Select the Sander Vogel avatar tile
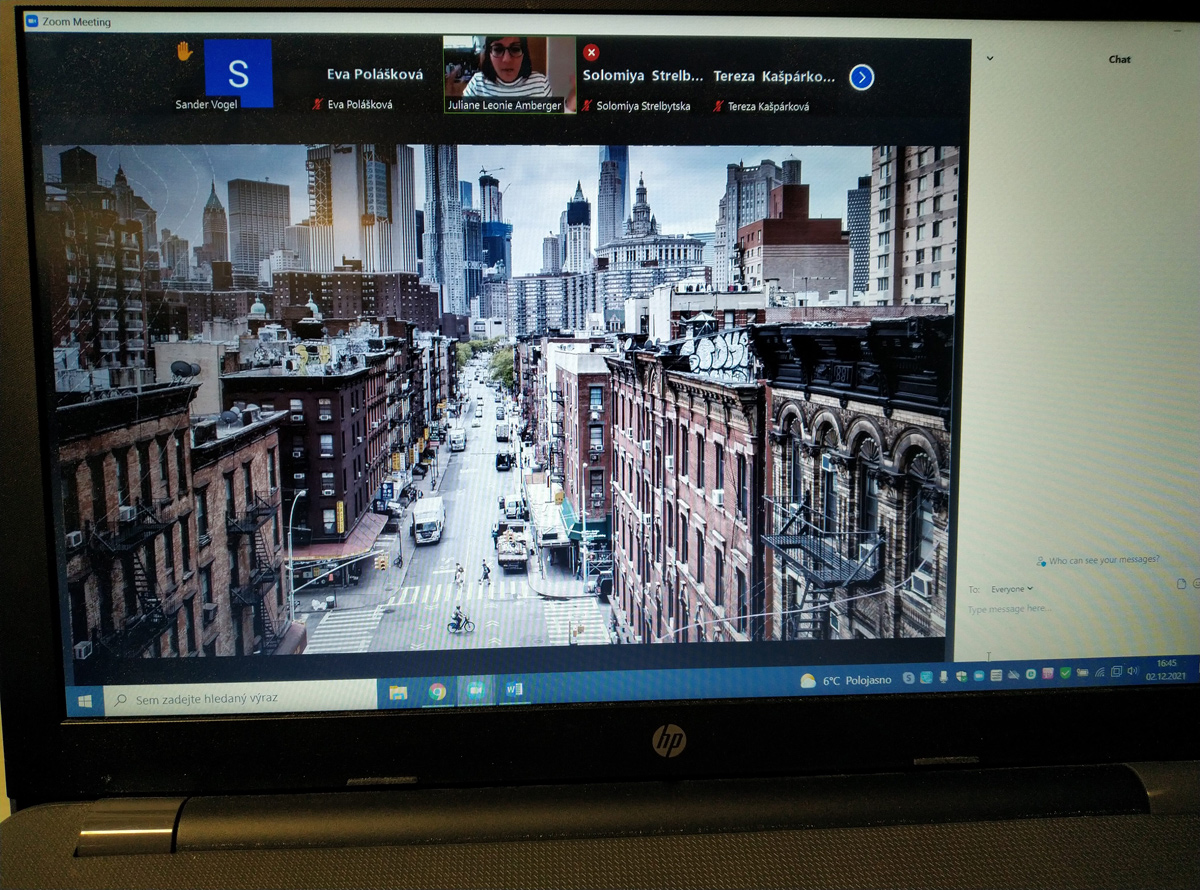 coord(238,73)
